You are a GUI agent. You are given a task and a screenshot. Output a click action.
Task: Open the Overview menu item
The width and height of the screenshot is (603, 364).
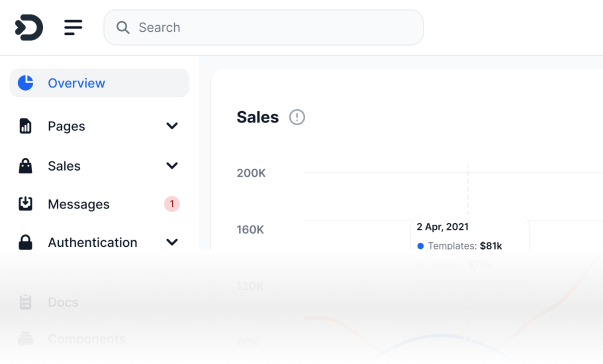pos(100,83)
